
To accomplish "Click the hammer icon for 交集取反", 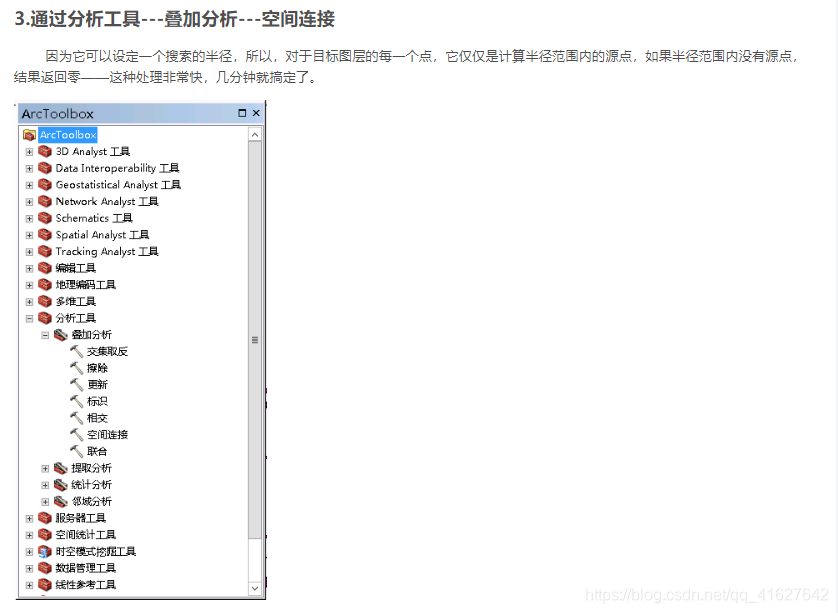I will click(77, 351).
